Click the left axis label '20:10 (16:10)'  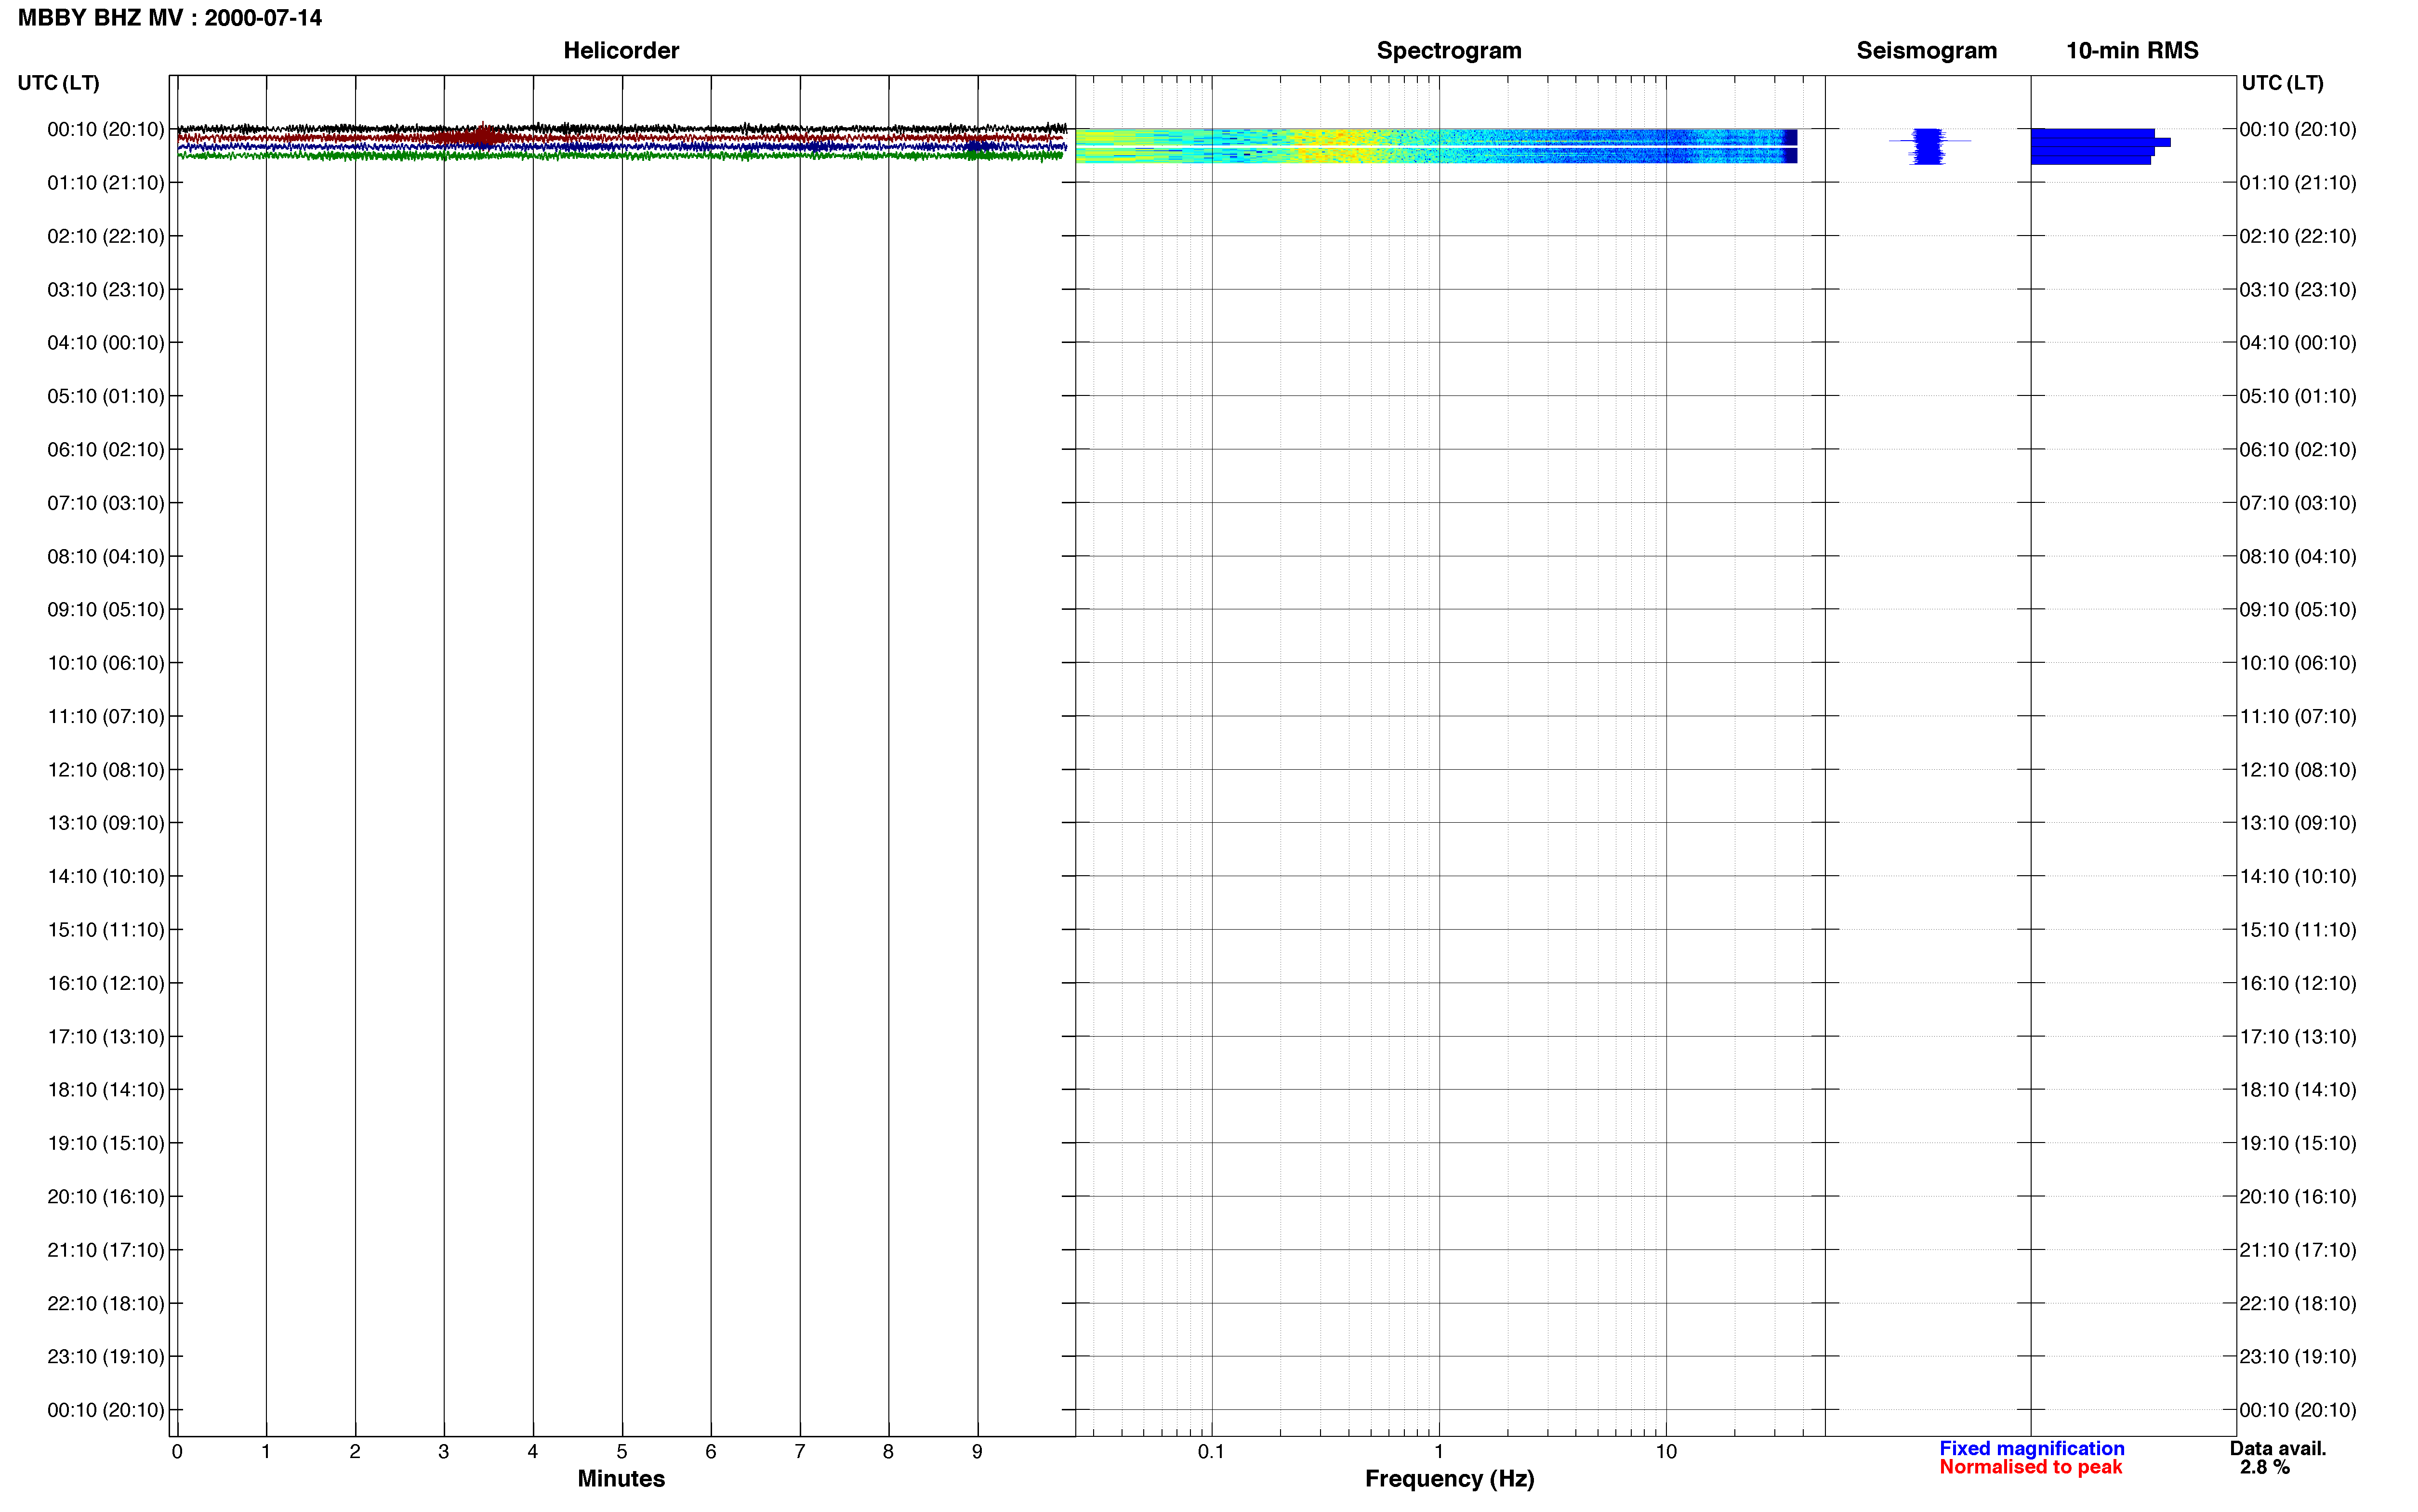(x=106, y=1197)
